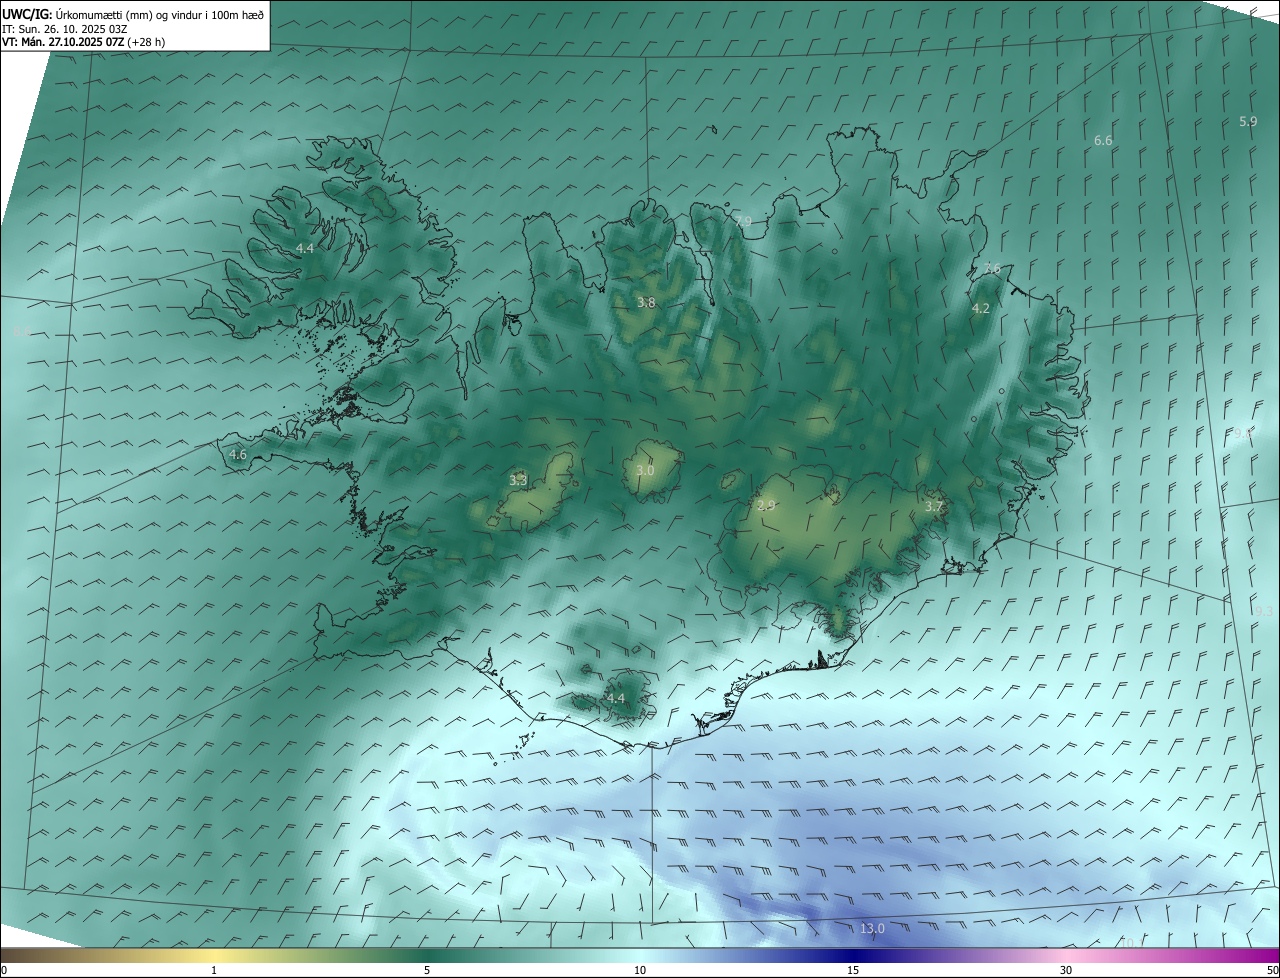Click the 4.4 value over the Westfjords peninsula

pyautogui.click(x=305, y=248)
